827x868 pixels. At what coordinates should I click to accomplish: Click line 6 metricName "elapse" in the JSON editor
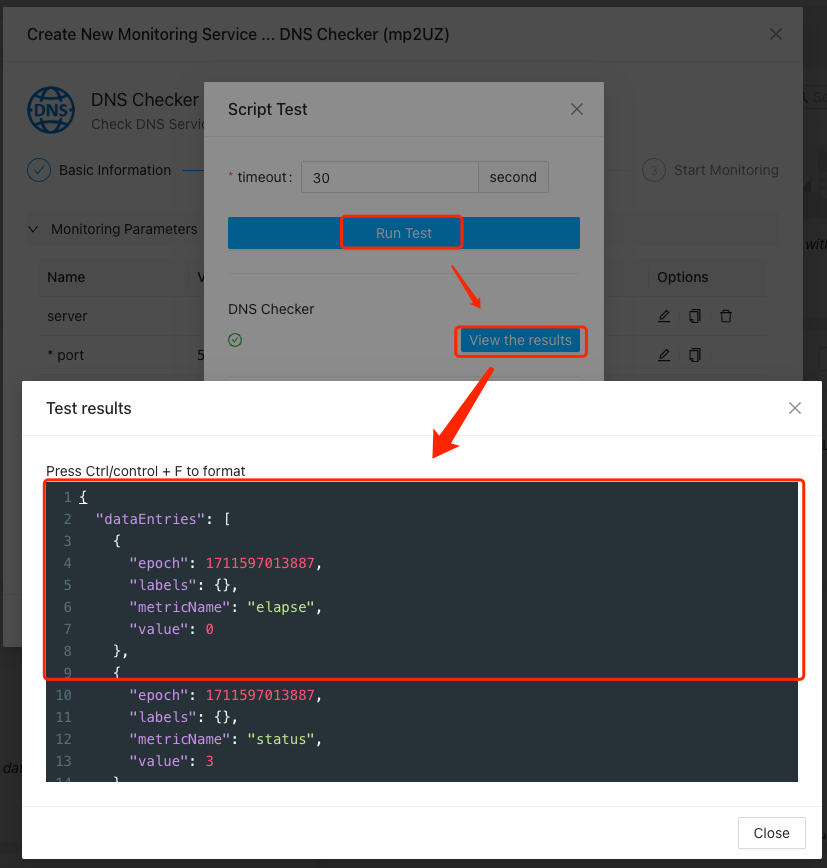(225, 607)
